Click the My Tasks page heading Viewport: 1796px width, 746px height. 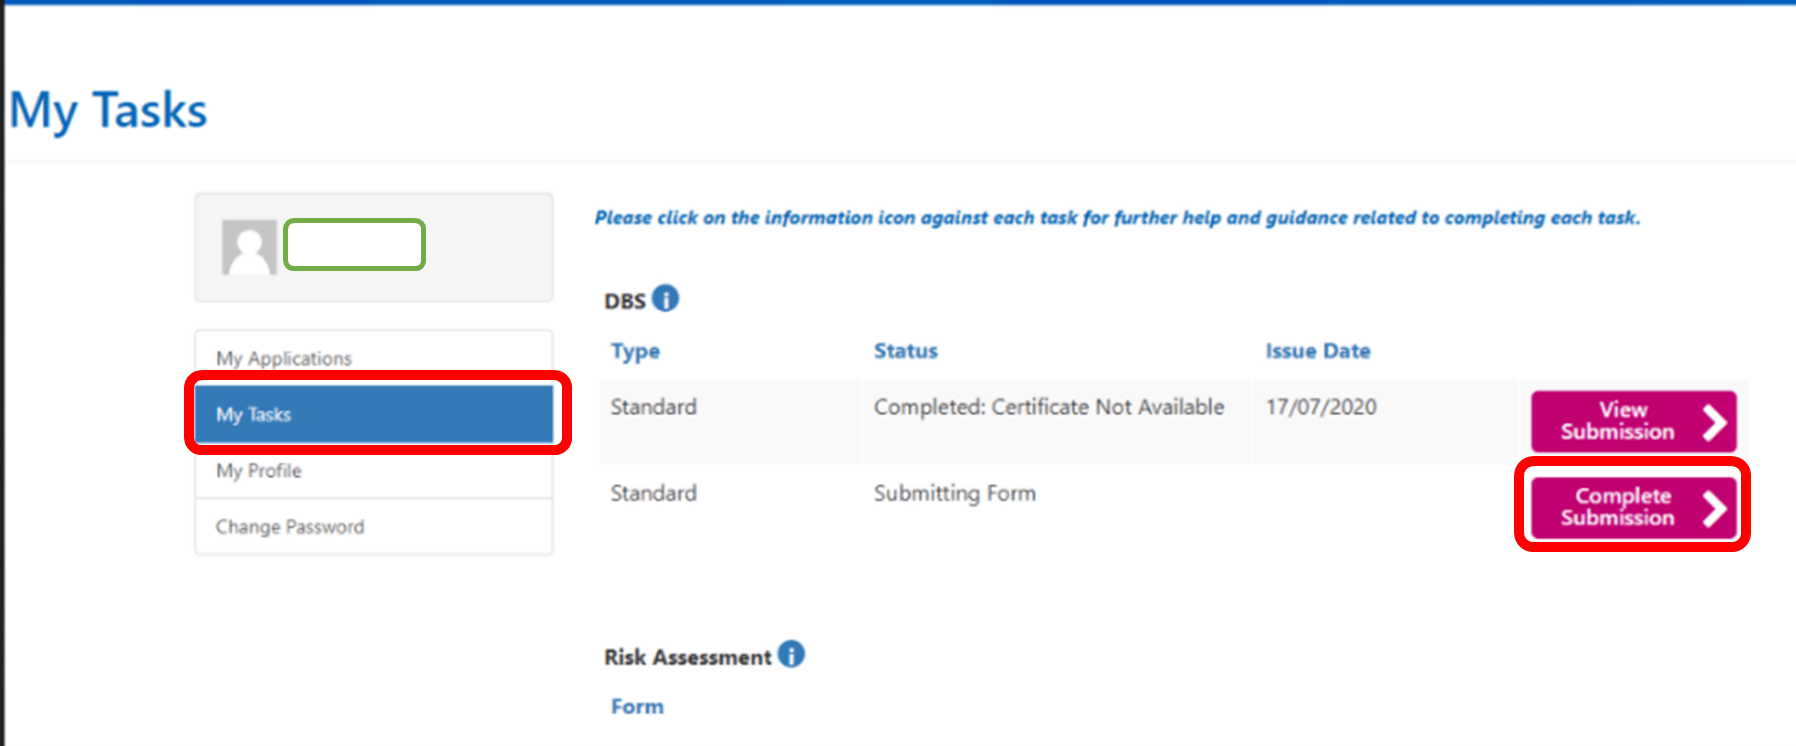click(108, 110)
